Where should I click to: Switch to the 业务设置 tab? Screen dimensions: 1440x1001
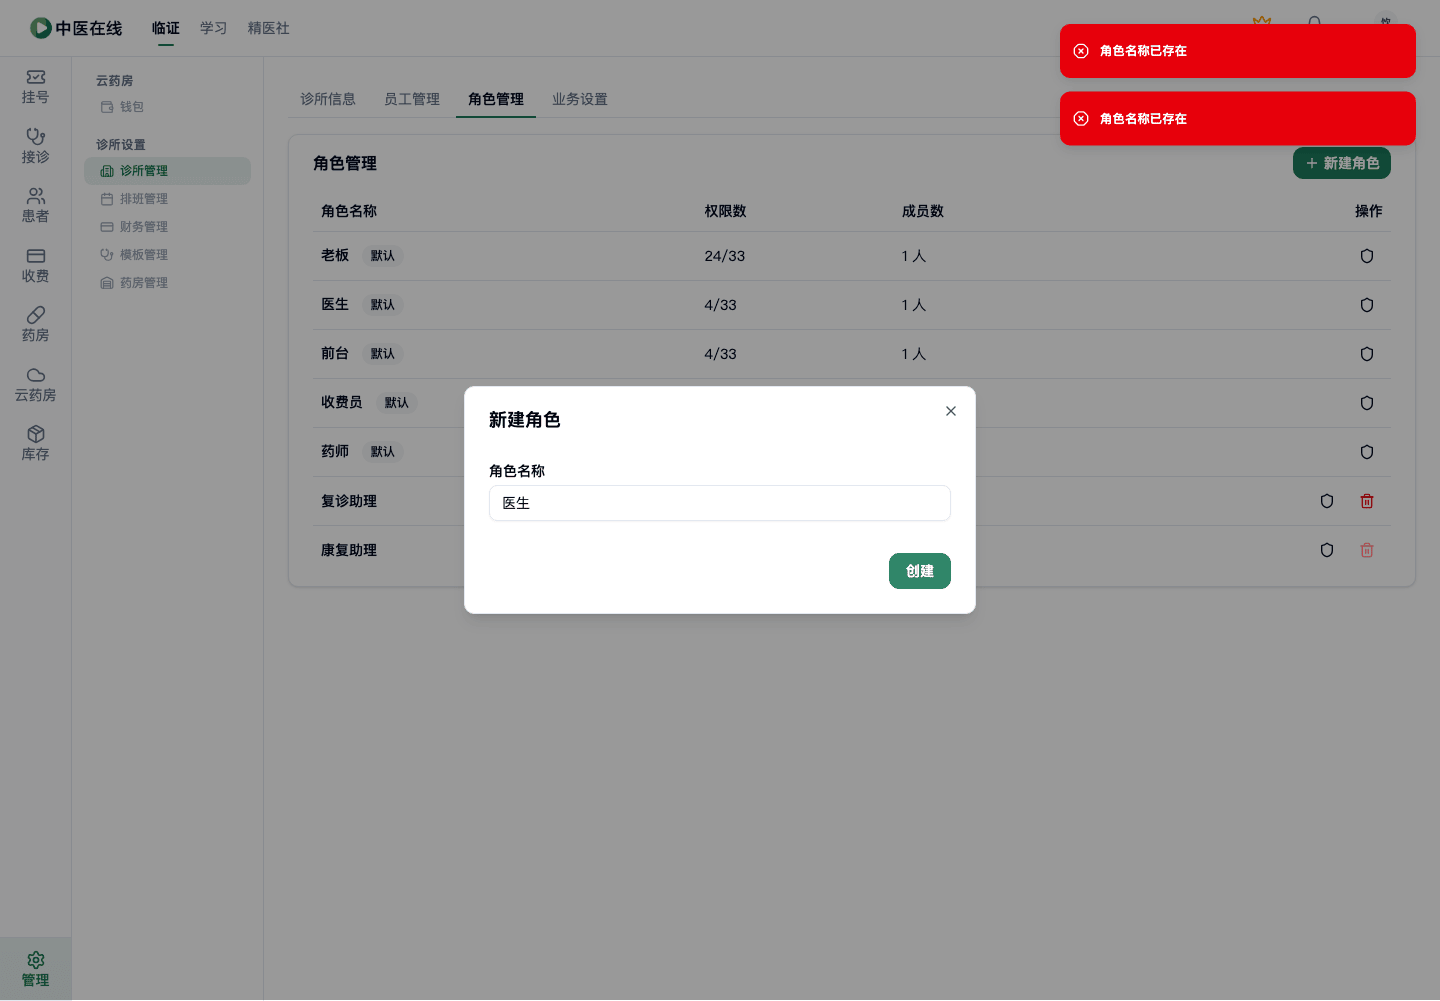click(580, 99)
